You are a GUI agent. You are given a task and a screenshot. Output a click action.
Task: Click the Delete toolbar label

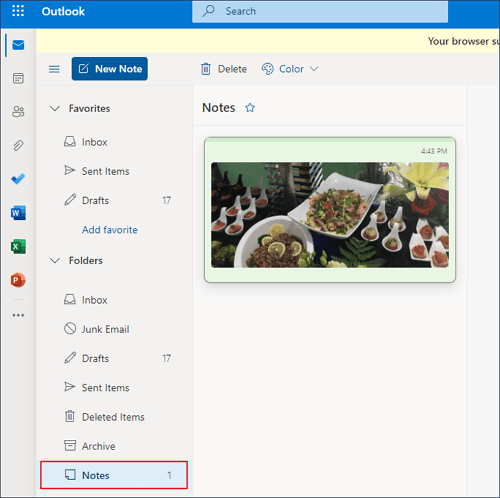(x=232, y=69)
